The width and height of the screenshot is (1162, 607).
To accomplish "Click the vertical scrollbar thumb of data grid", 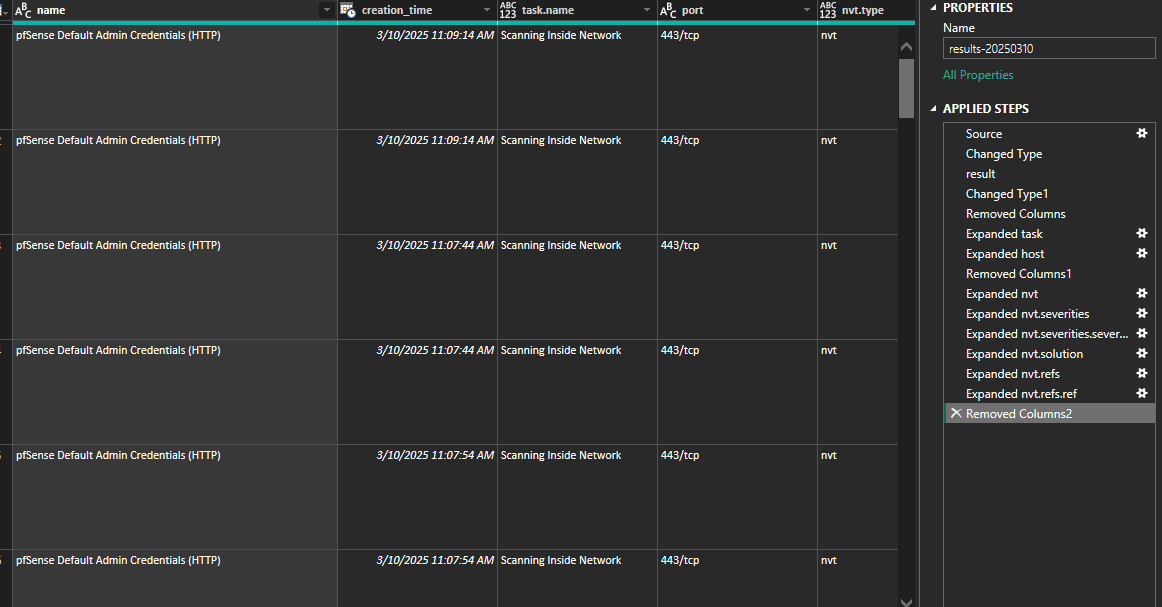I will pos(906,88).
